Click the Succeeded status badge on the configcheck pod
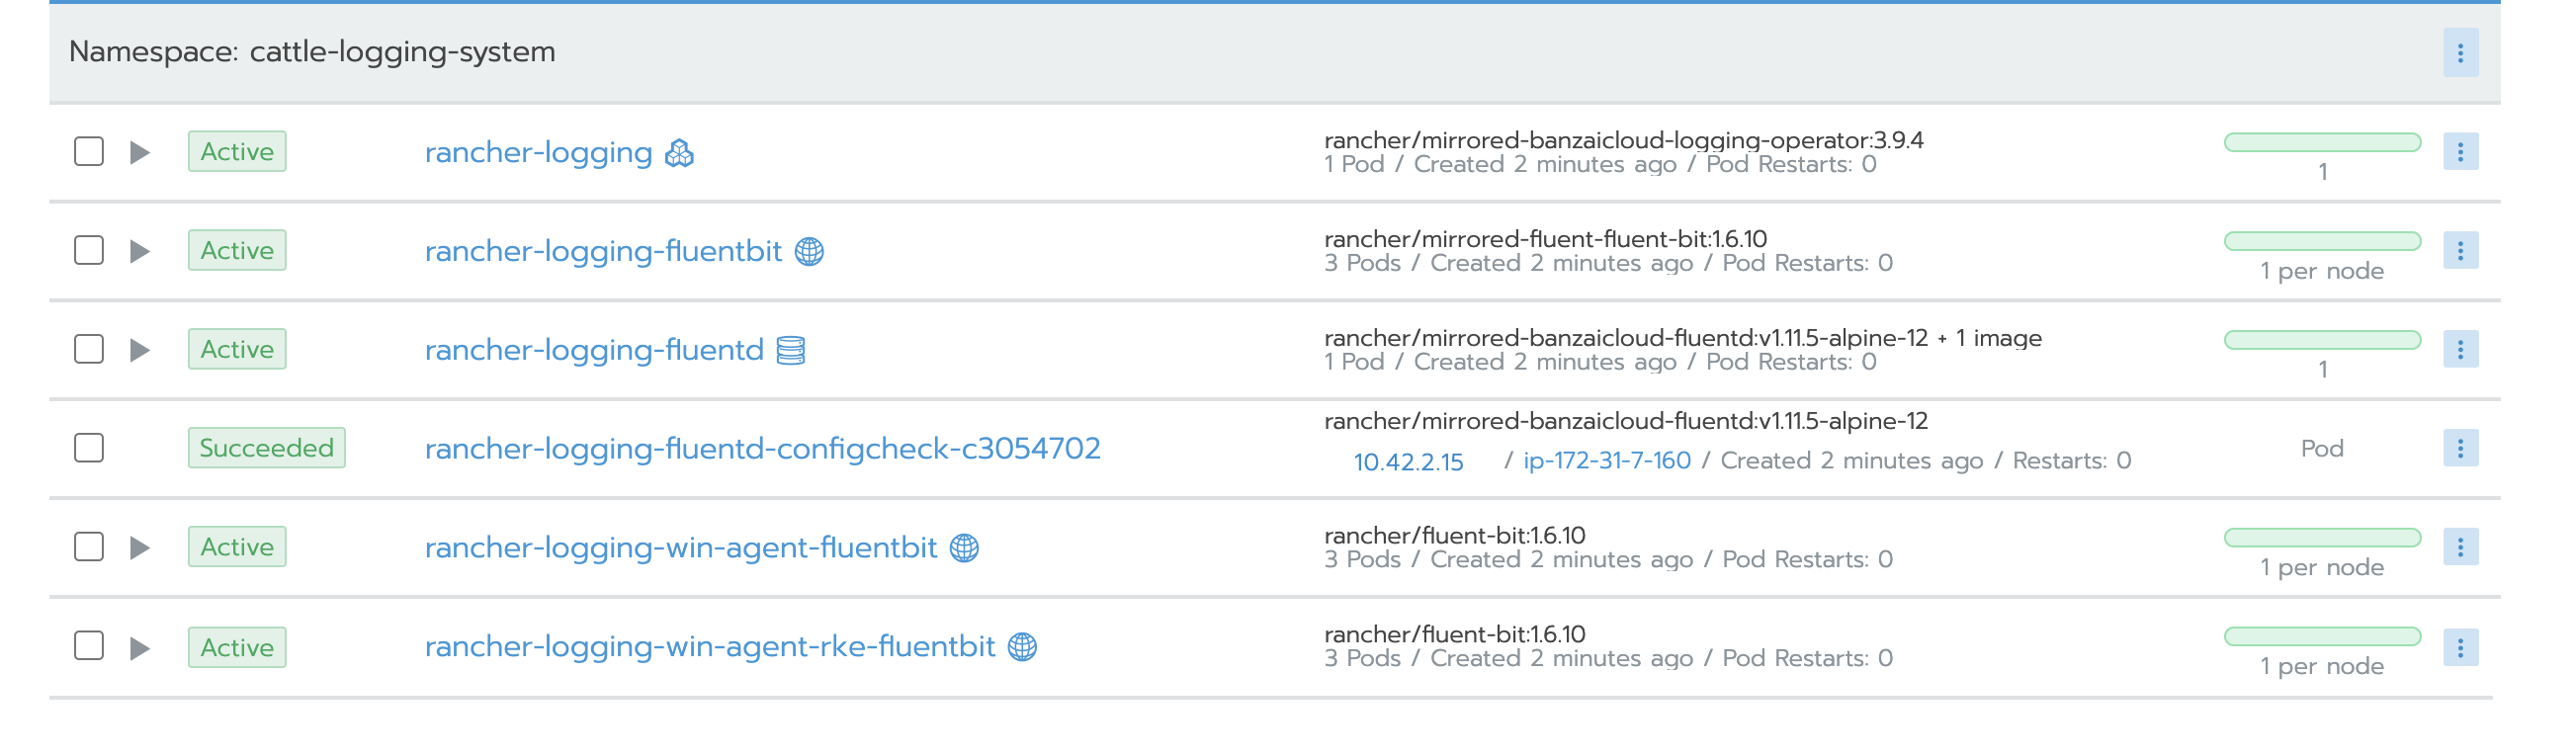2576x755 pixels. (267, 448)
